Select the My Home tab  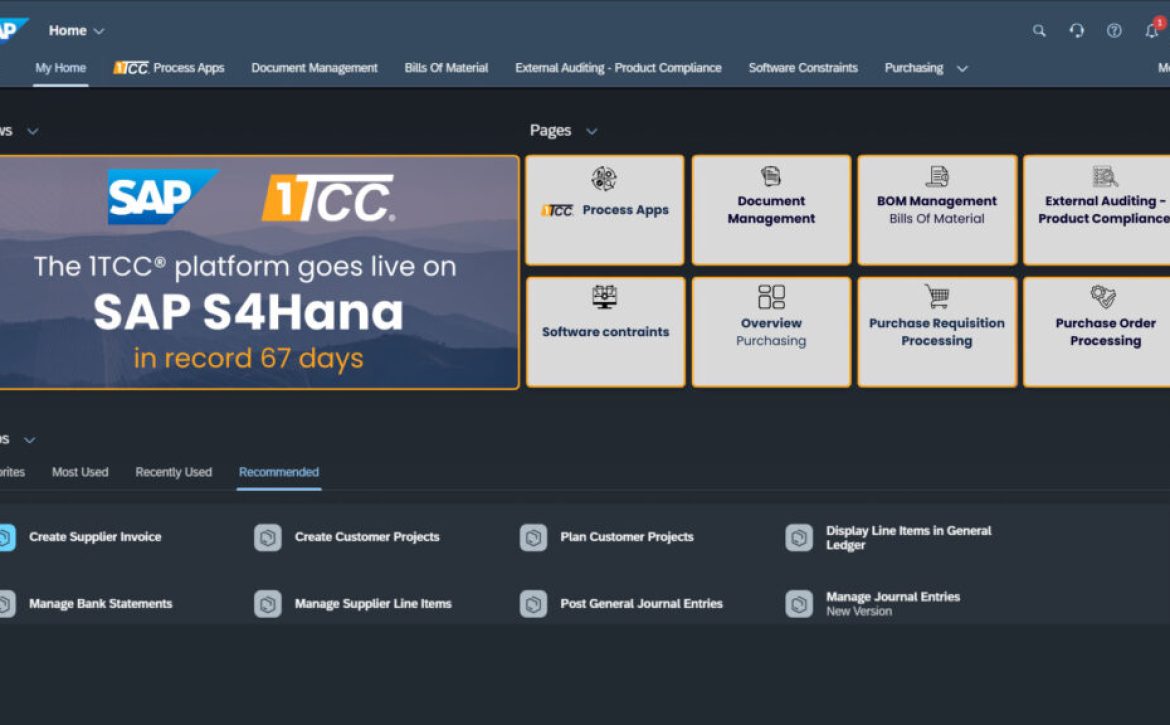(60, 68)
